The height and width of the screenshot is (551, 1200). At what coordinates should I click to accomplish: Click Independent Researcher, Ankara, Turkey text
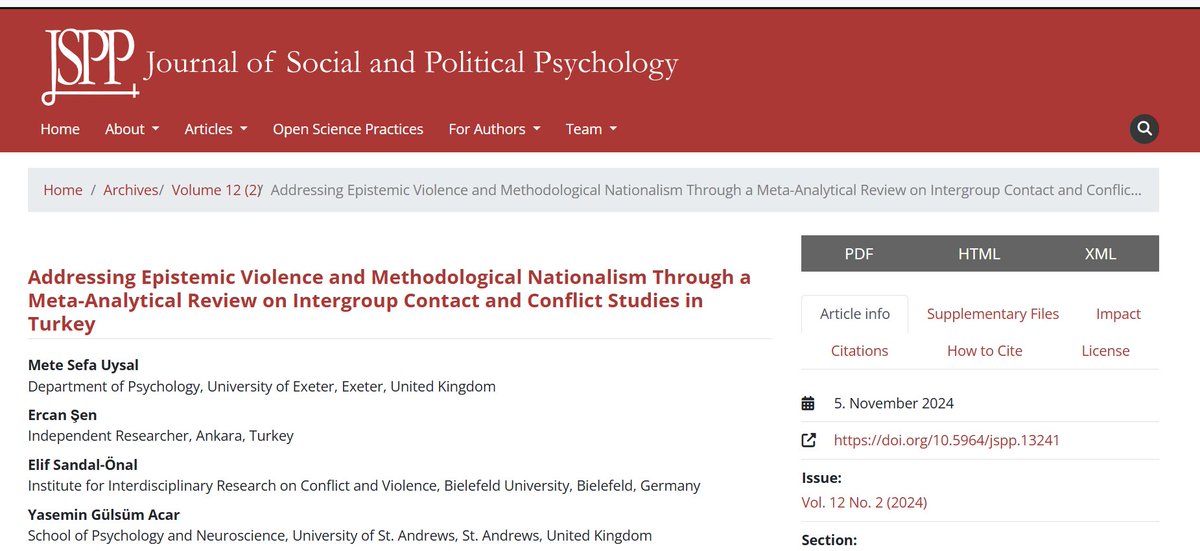pos(161,436)
